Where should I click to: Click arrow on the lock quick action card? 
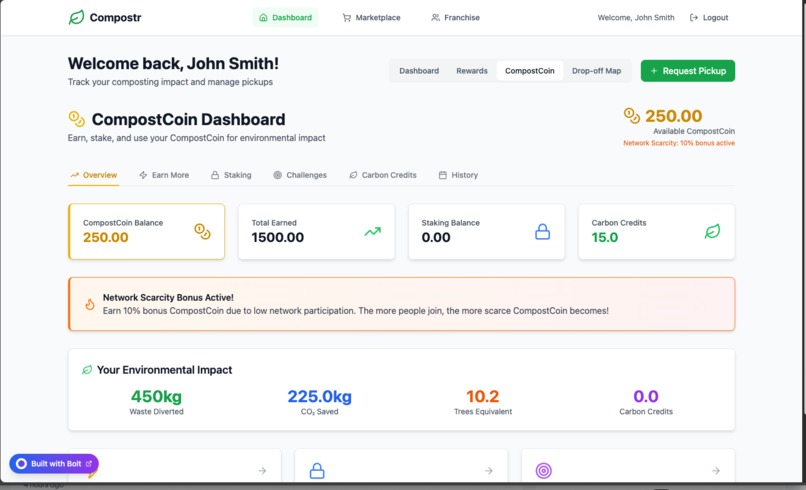(x=489, y=470)
